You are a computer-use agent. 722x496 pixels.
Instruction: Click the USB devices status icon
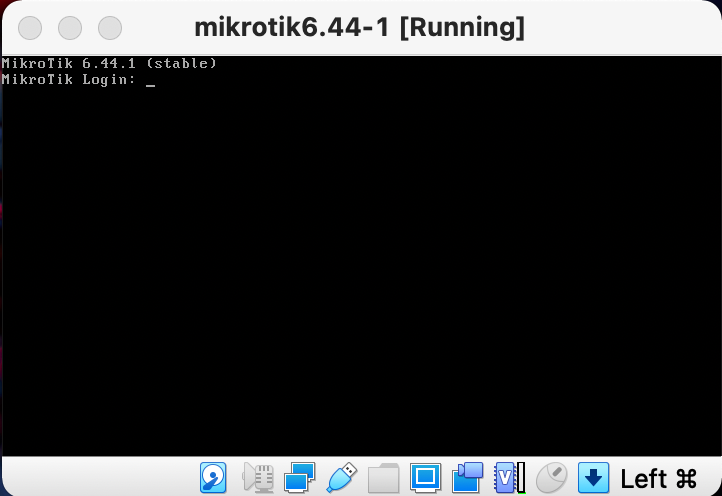point(342,478)
